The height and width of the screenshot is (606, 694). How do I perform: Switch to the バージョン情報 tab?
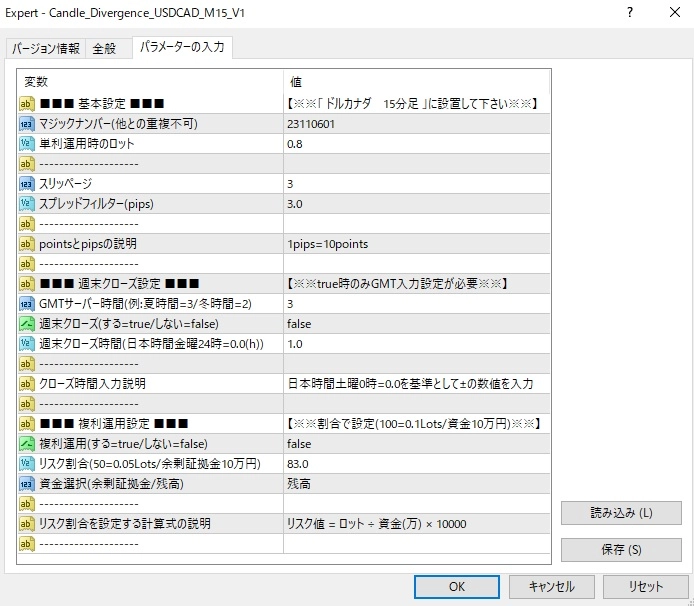point(46,49)
